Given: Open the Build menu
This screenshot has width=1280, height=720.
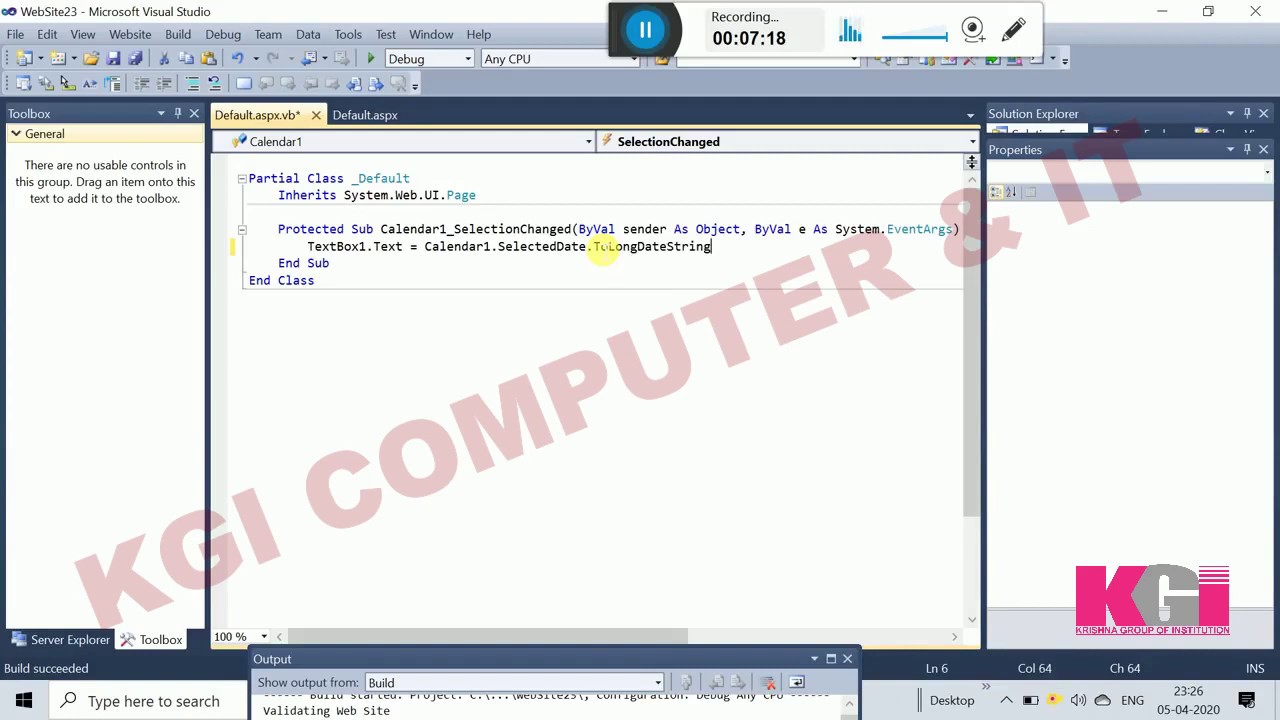Looking at the screenshot, I should coord(178,34).
